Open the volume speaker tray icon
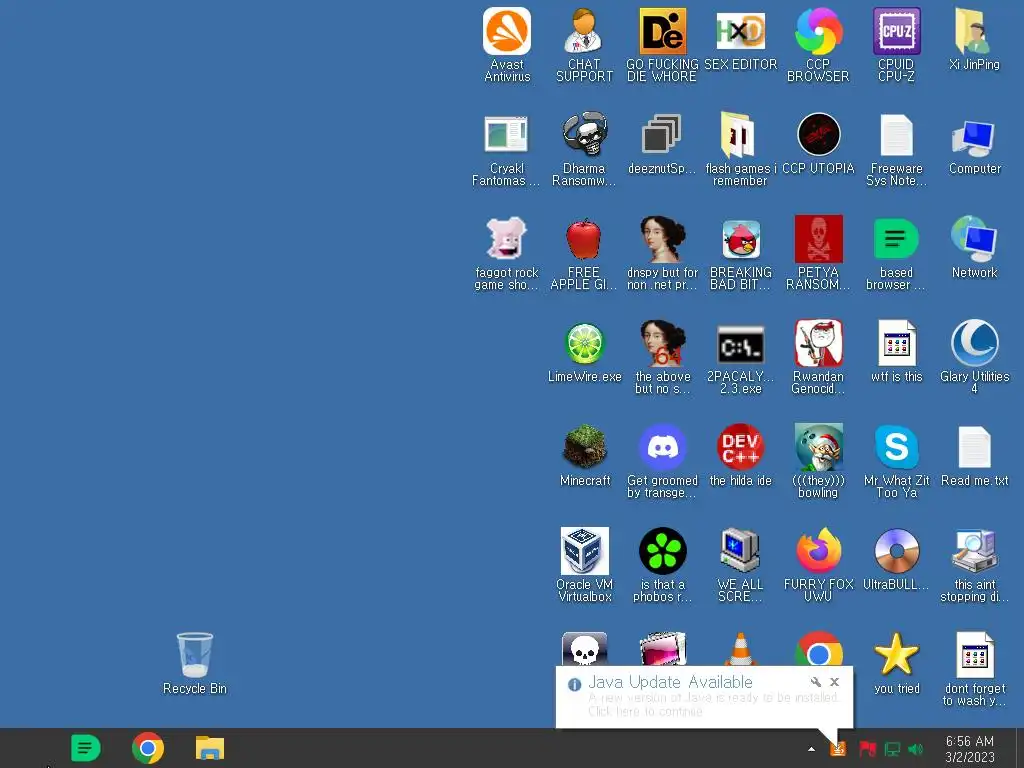The width and height of the screenshot is (1024, 768). (x=916, y=749)
